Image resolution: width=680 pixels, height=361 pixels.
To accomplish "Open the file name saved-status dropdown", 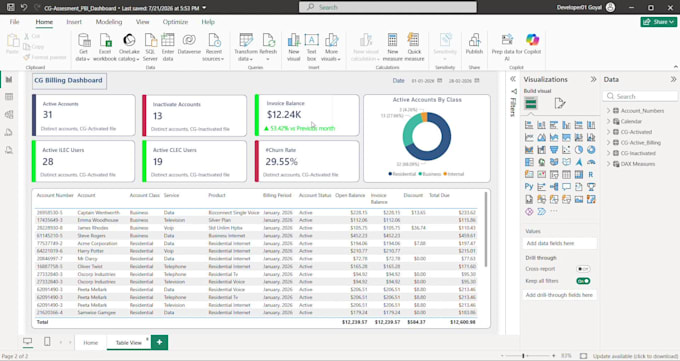I will click(x=204, y=8).
